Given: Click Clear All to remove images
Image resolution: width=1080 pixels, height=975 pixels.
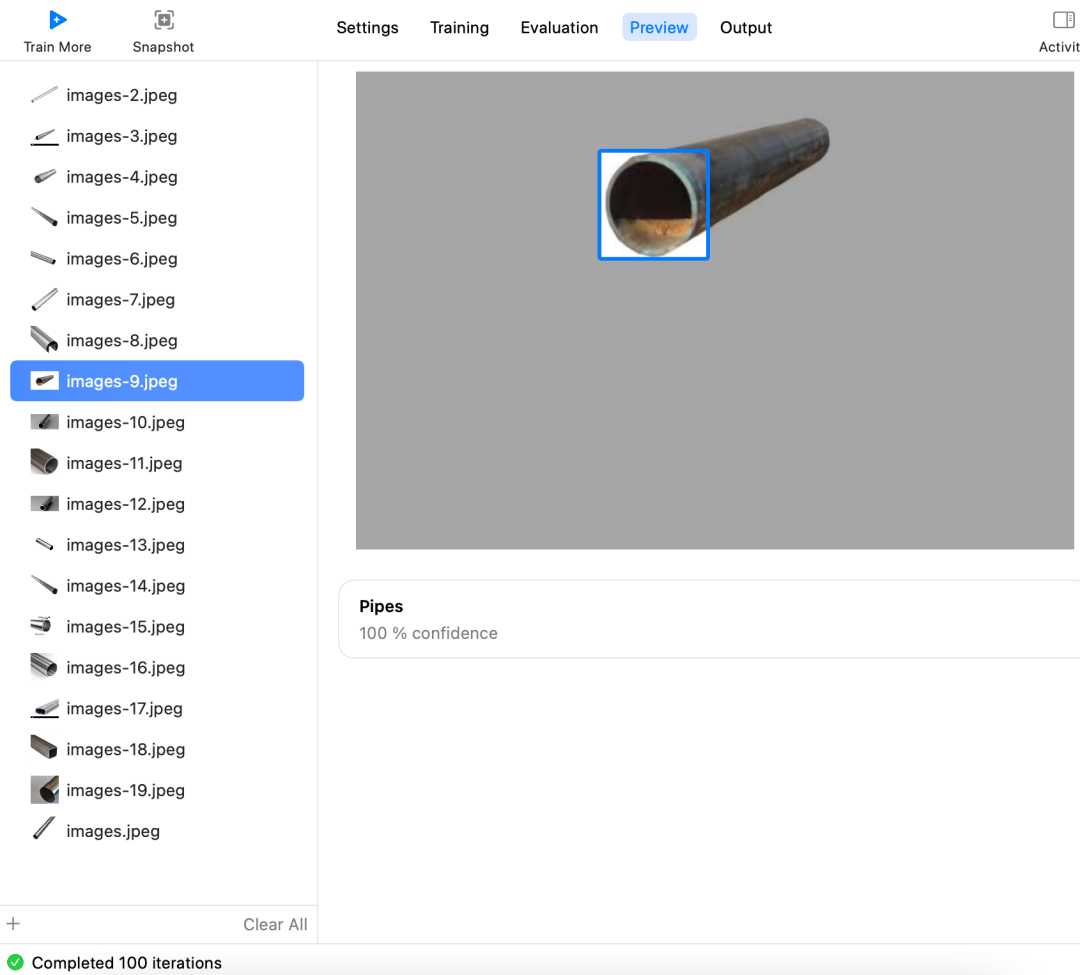Looking at the screenshot, I should (x=275, y=924).
